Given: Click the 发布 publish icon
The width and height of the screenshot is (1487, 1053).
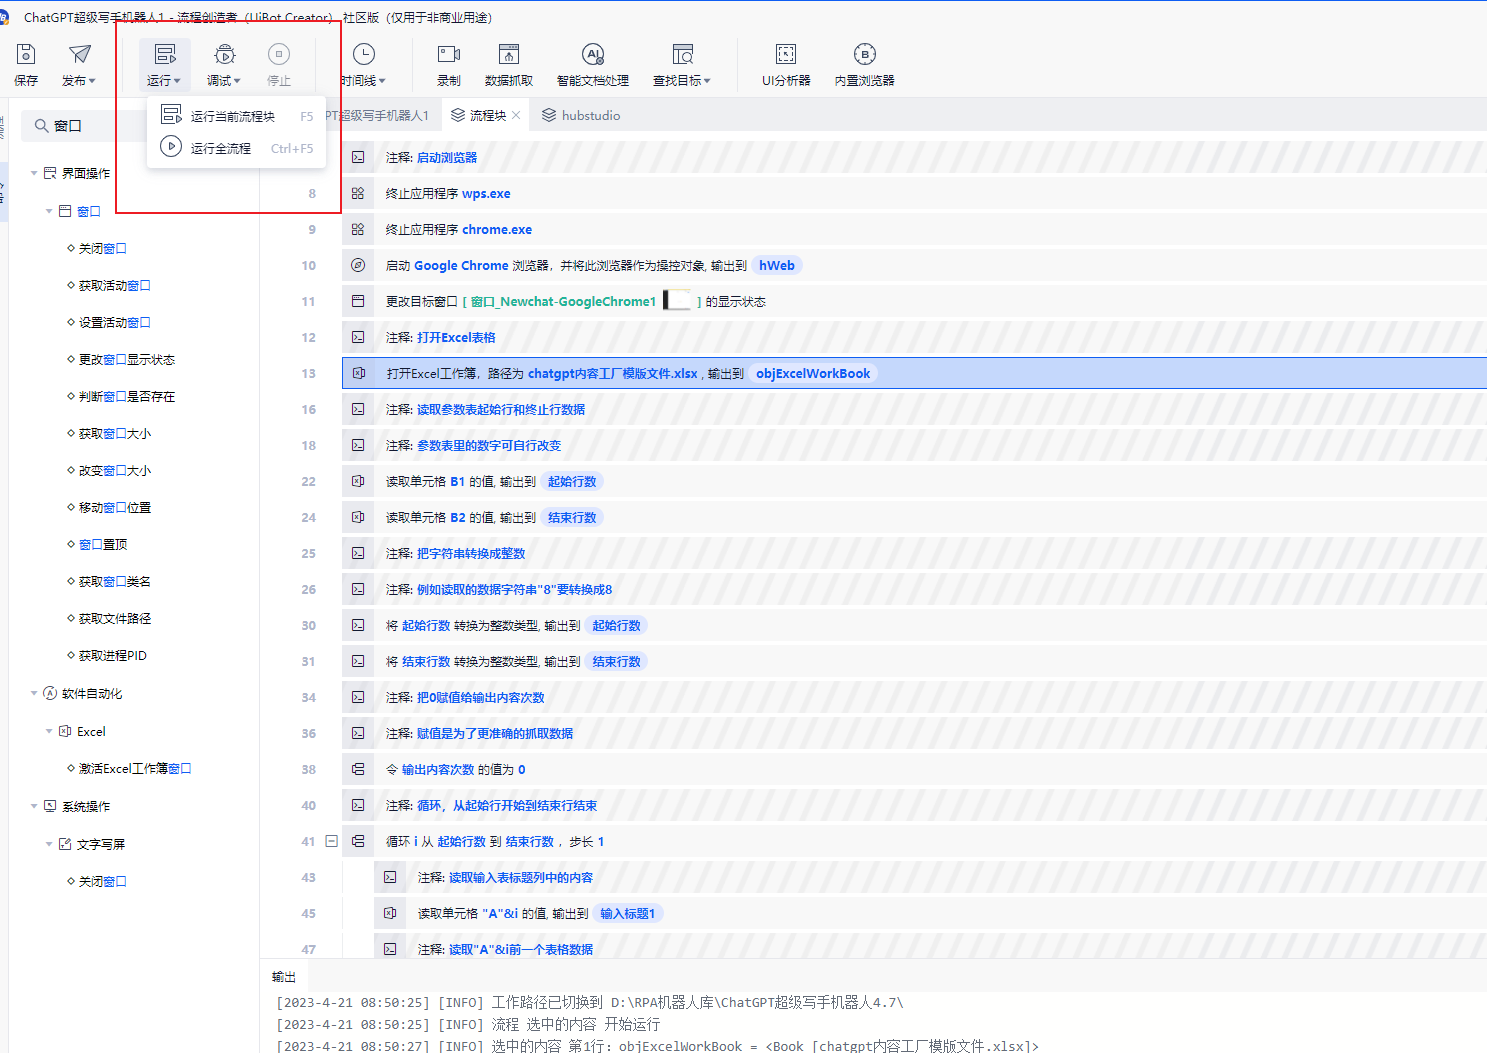Looking at the screenshot, I should 79,54.
